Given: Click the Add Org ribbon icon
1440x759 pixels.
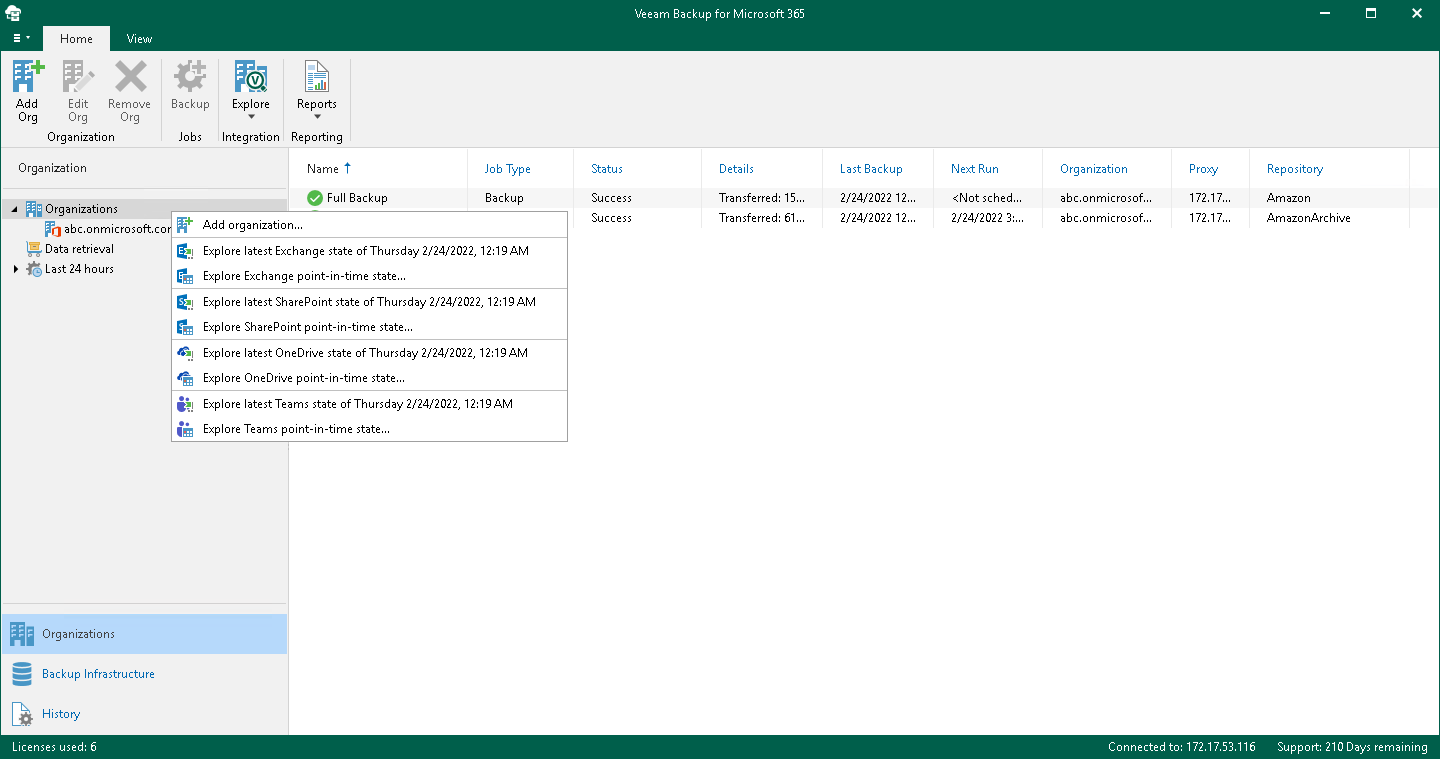Looking at the screenshot, I should coord(27,91).
